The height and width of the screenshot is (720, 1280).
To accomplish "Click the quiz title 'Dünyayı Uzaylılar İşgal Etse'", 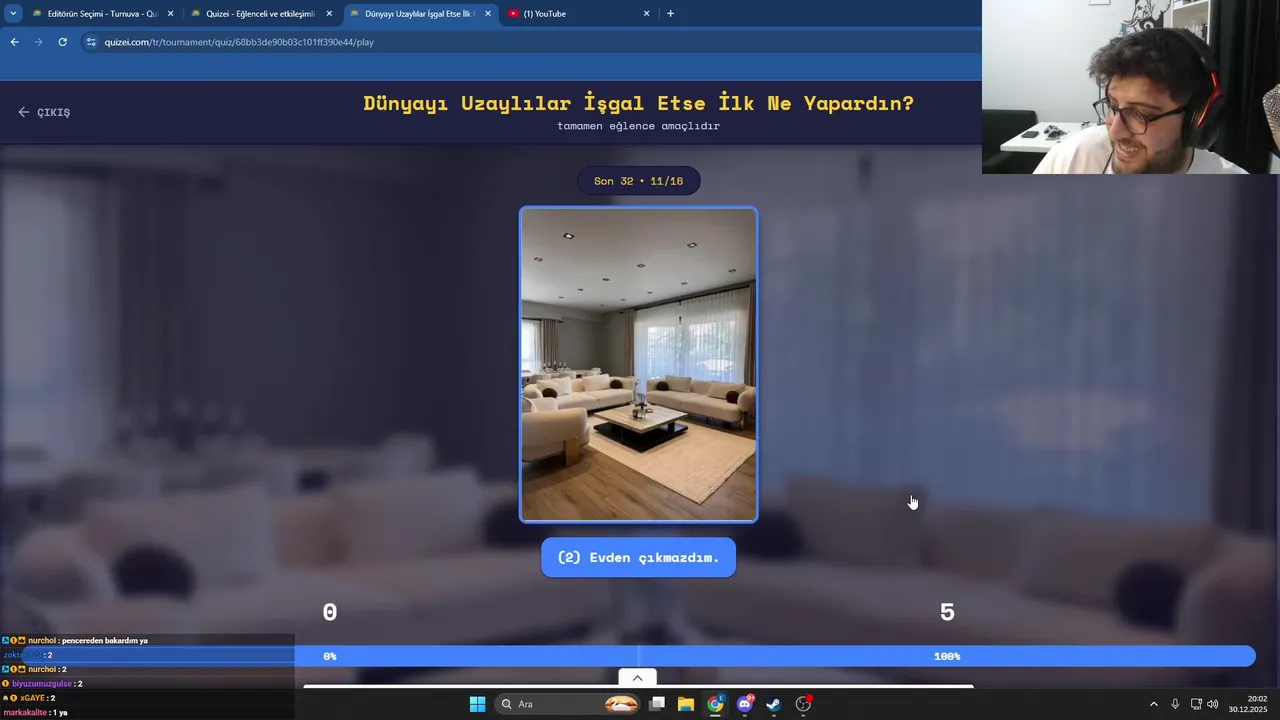I will (x=638, y=103).
